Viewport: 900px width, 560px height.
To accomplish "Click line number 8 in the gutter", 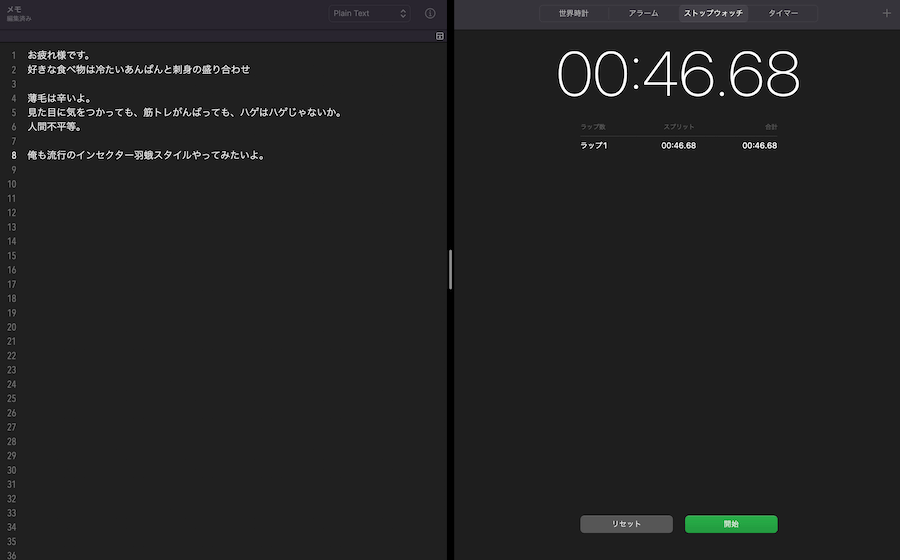I will (x=14, y=156).
